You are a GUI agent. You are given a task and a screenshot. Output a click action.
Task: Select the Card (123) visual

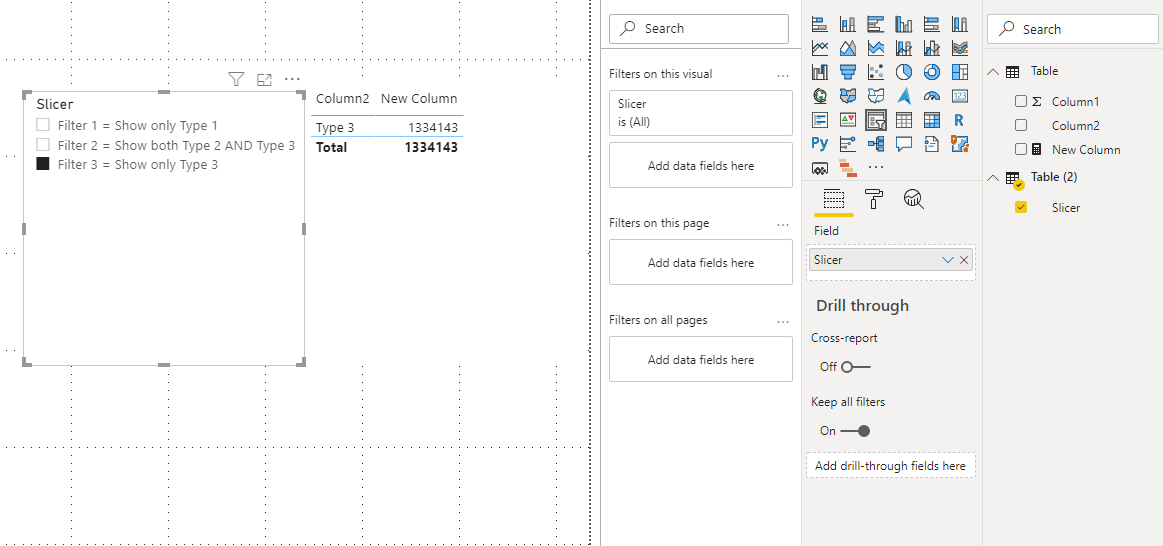960,96
